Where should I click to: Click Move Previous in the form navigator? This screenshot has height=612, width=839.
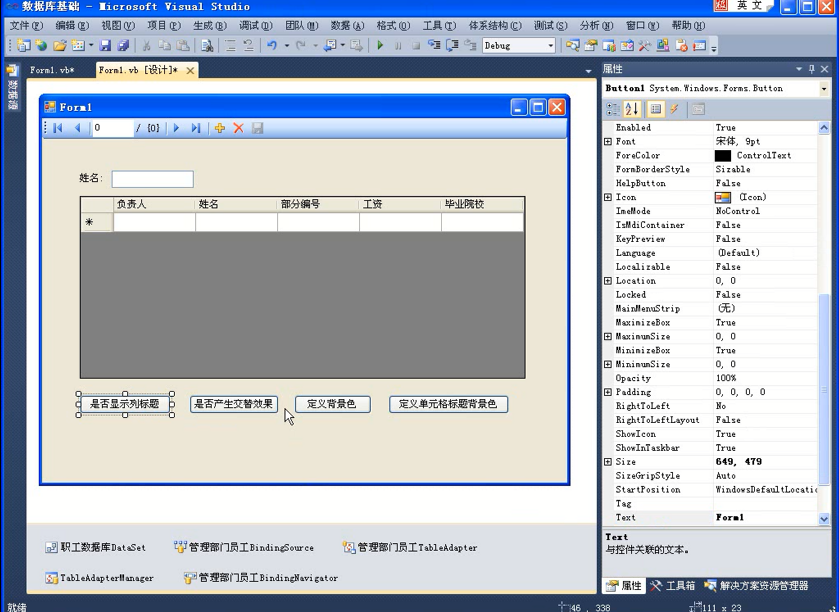pos(78,128)
